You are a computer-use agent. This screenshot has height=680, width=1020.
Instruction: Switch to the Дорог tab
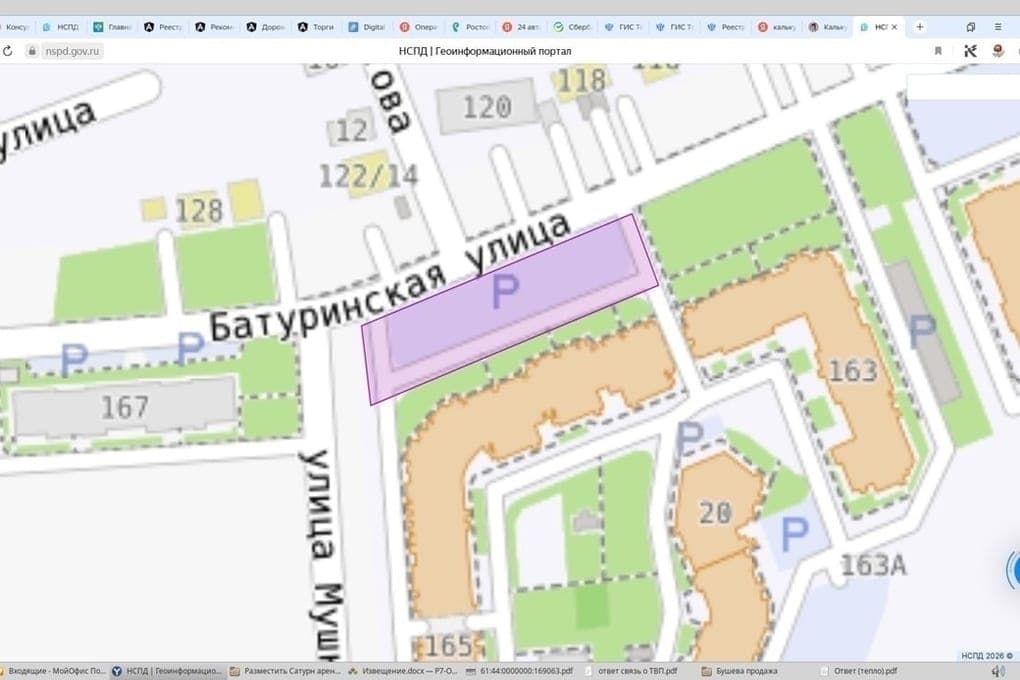(265, 27)
